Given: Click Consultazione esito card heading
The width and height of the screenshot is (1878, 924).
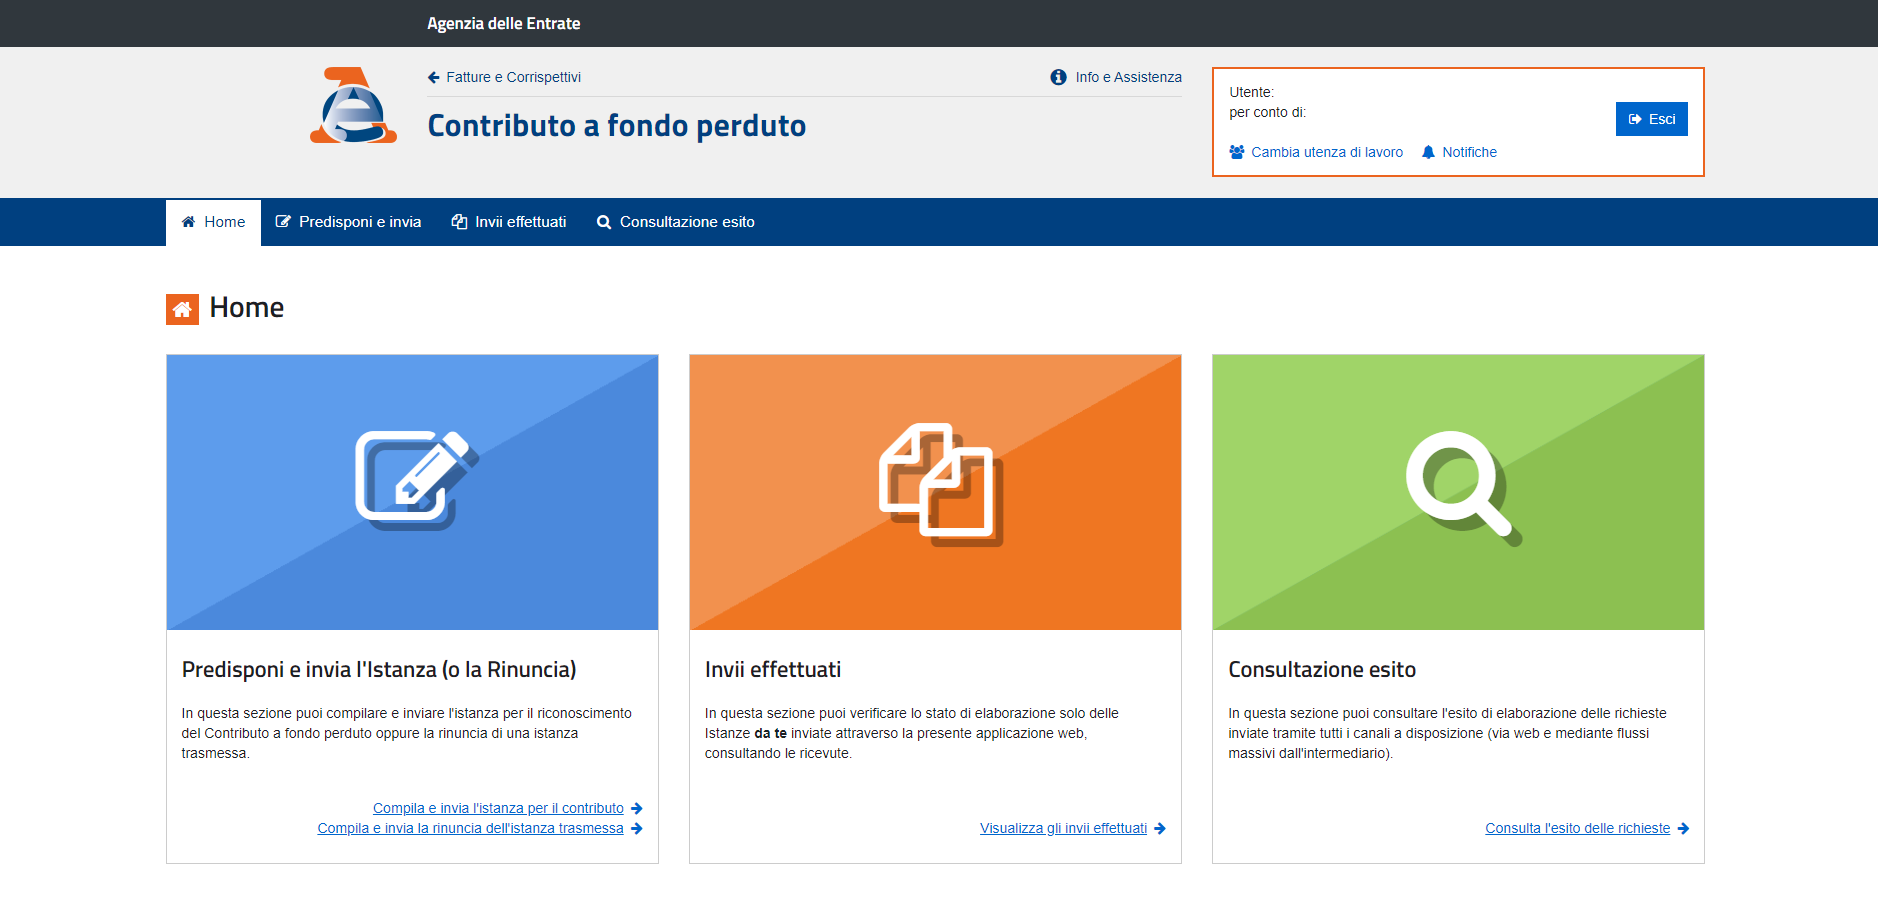Looking at the screenshot, I should pyautogui.click(x=1321, y=670).
